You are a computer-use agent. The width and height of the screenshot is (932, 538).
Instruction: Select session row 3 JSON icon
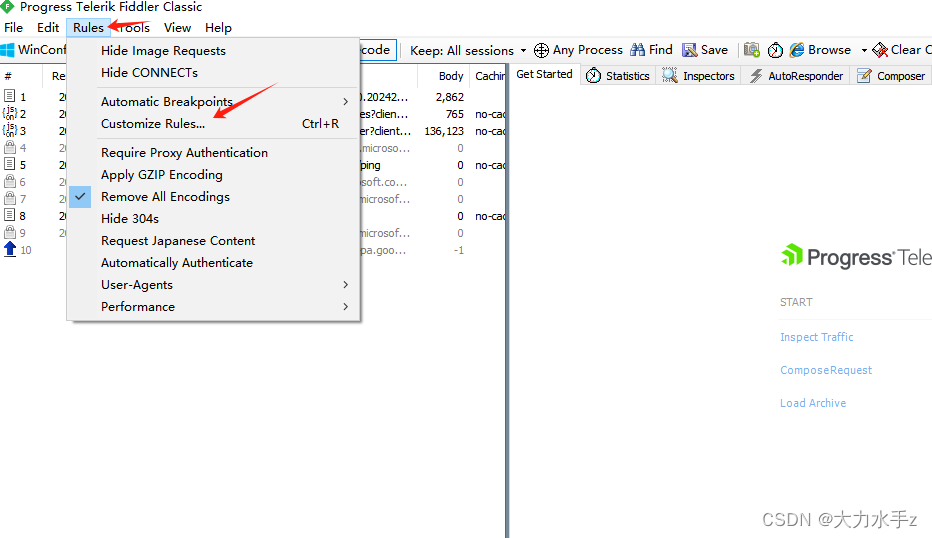pyautogui.click(x=10, y=130)
